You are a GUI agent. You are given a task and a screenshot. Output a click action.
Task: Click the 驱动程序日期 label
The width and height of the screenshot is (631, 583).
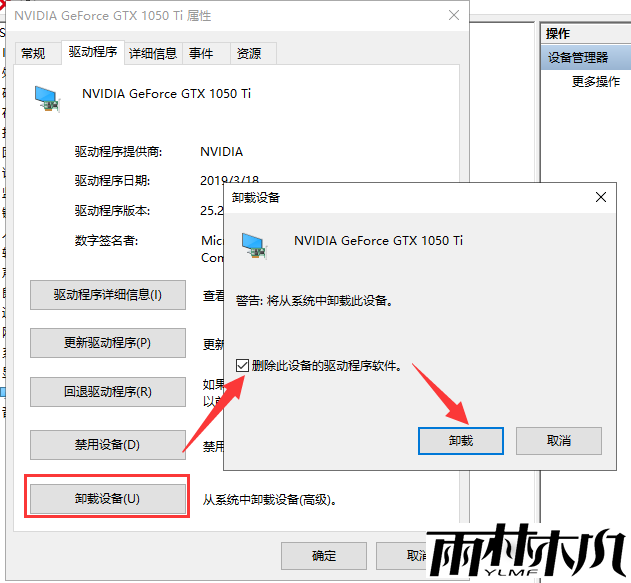(112, 181)
